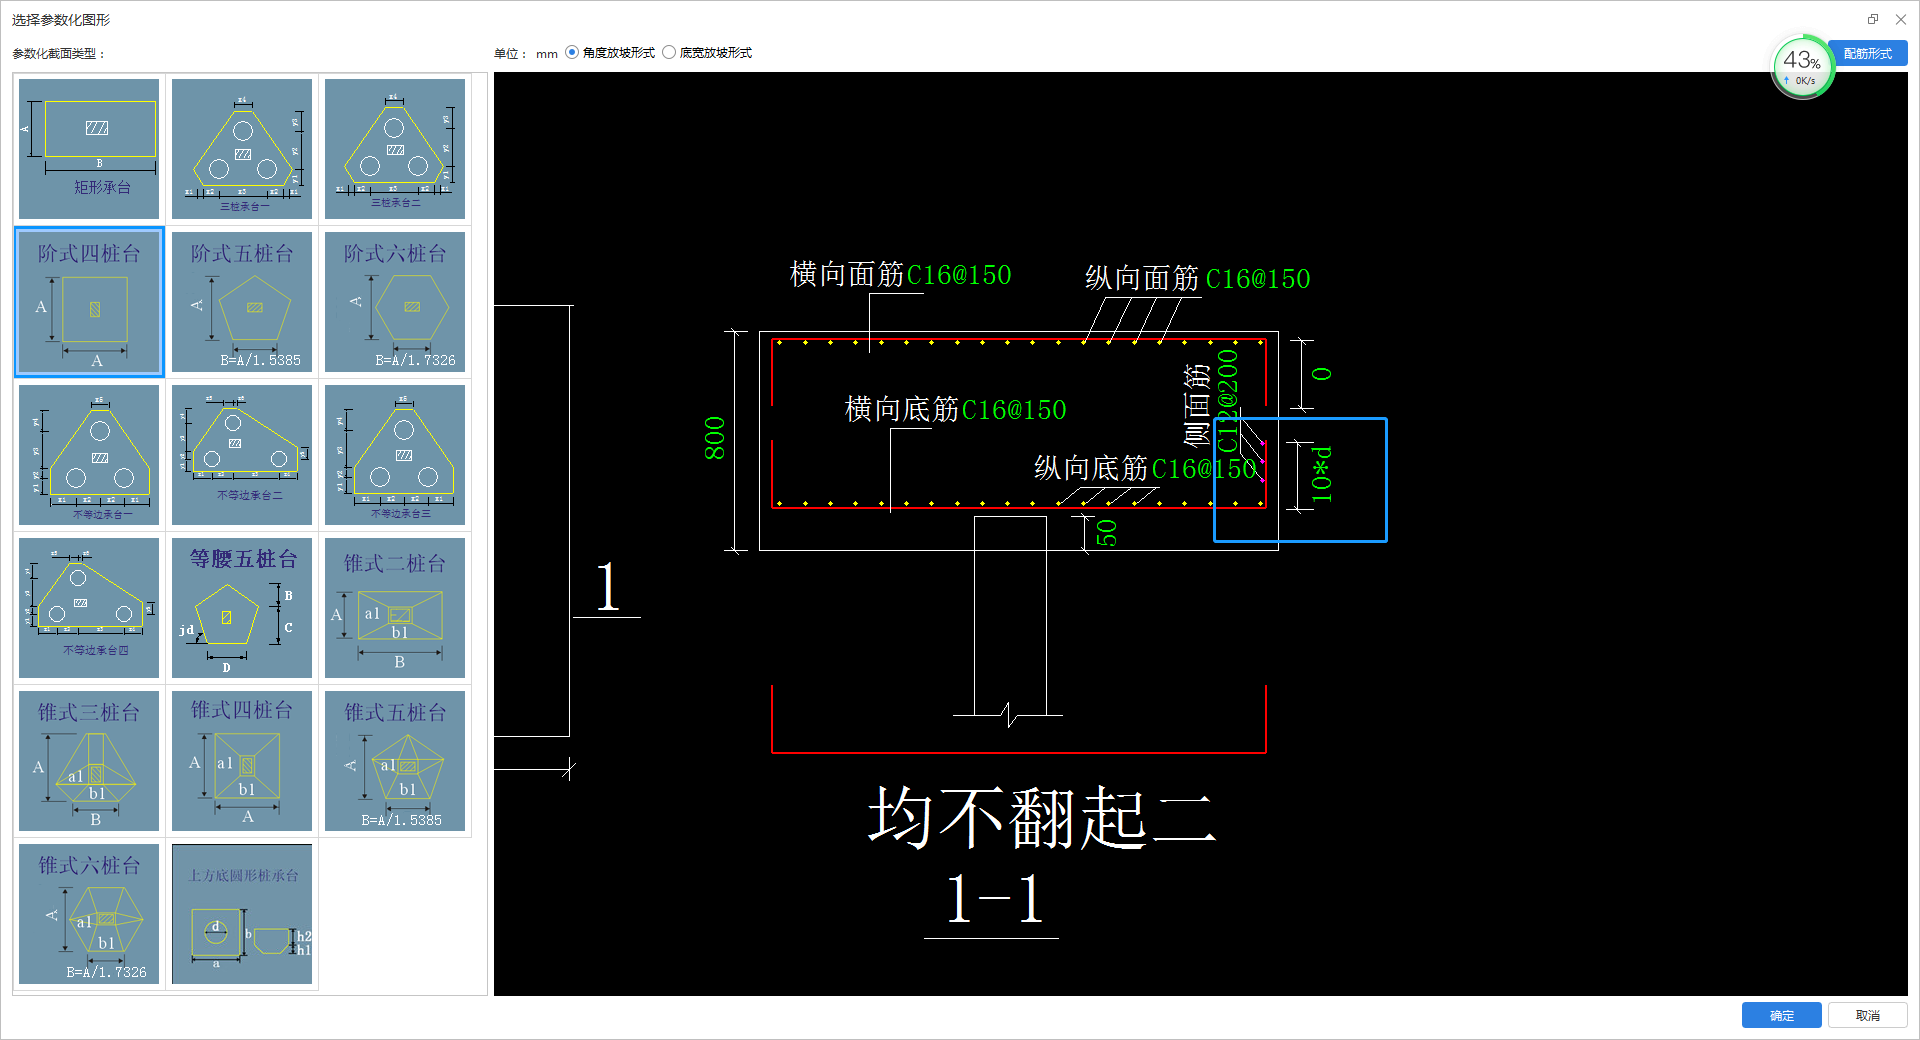Enable the 角度放坡形式 radio option

[572, 53]
